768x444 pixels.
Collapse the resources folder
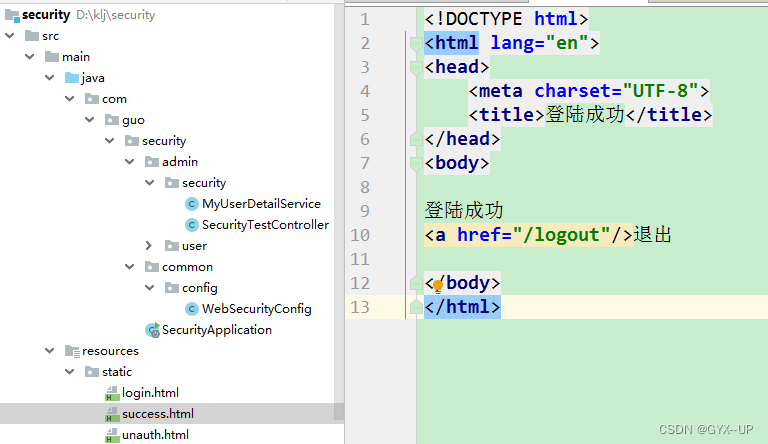click(x=50, y=351)
